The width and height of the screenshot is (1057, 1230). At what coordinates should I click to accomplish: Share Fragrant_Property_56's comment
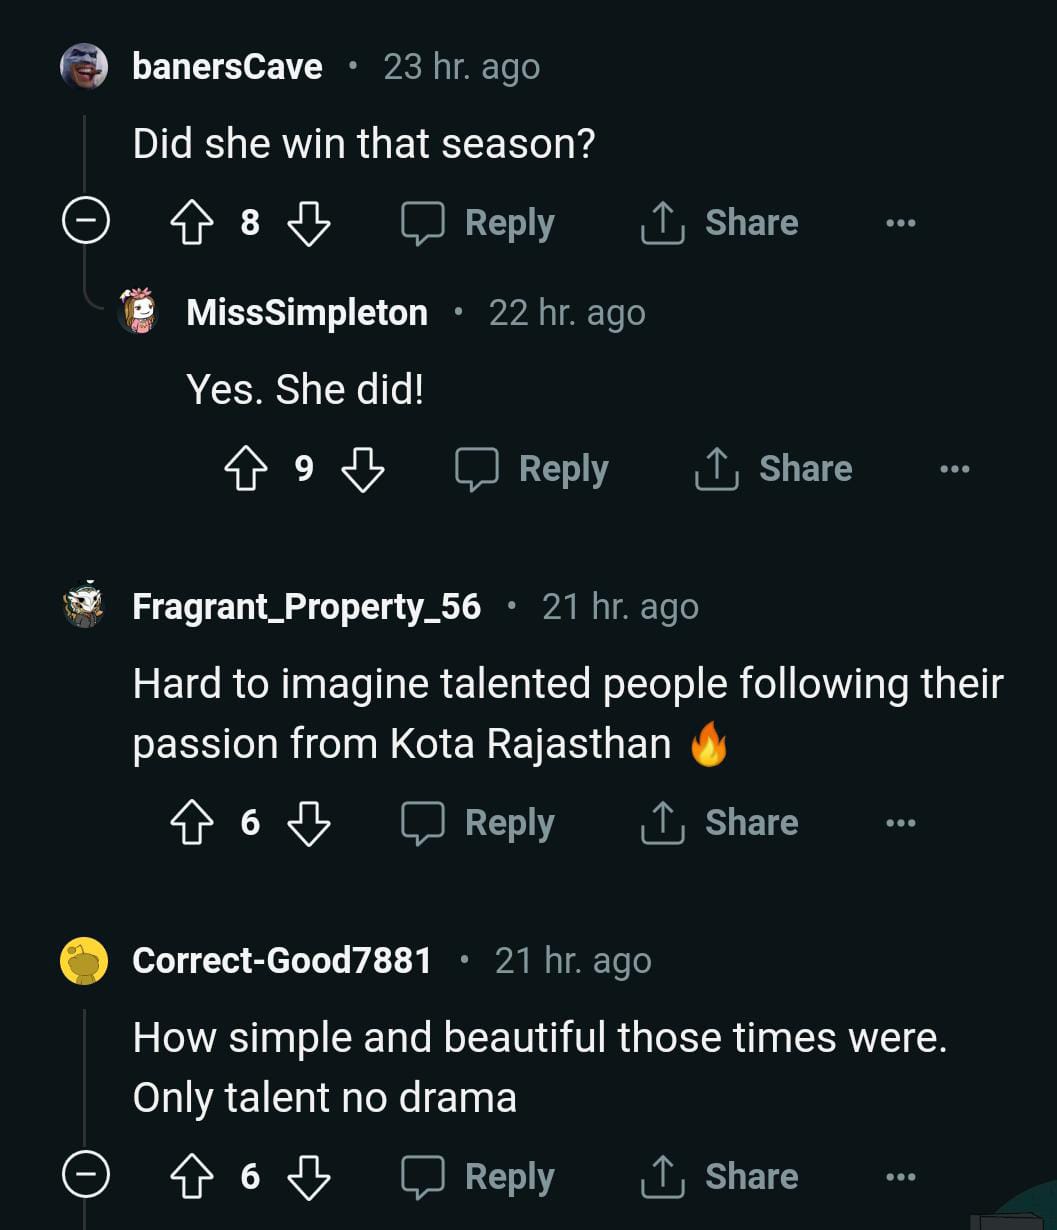click(720, 823)
